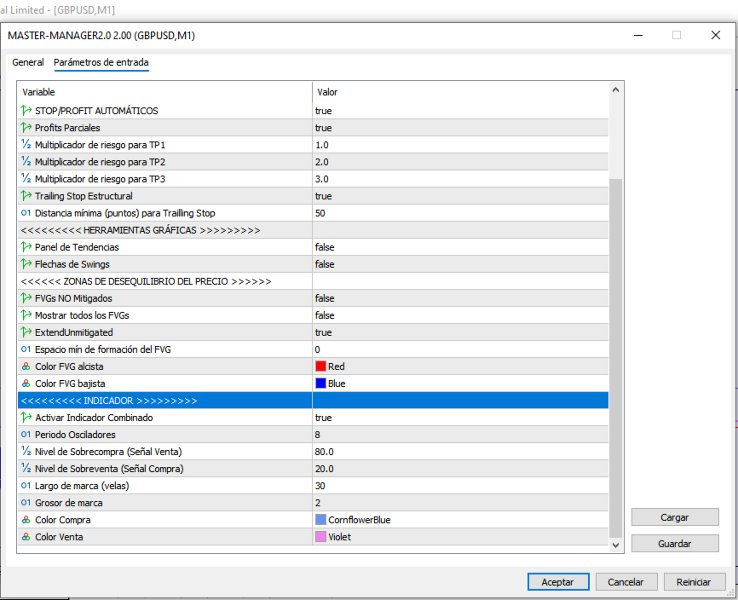This screenshot has height=600, width=738.
Task: Click the icon beside FVGs NO Mitigados
Action: click(x=26, y=298)
